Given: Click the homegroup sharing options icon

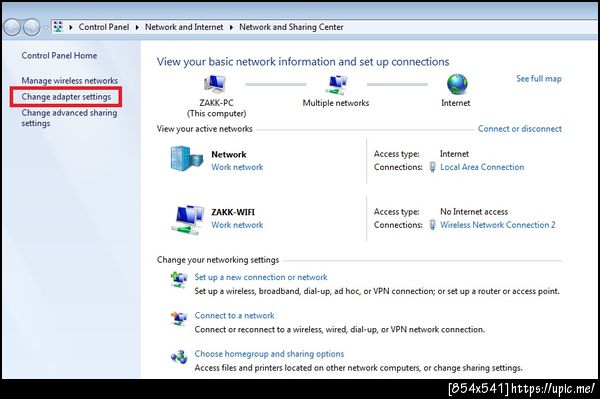Looking at the screenshot, I should (x=179, y=357).
